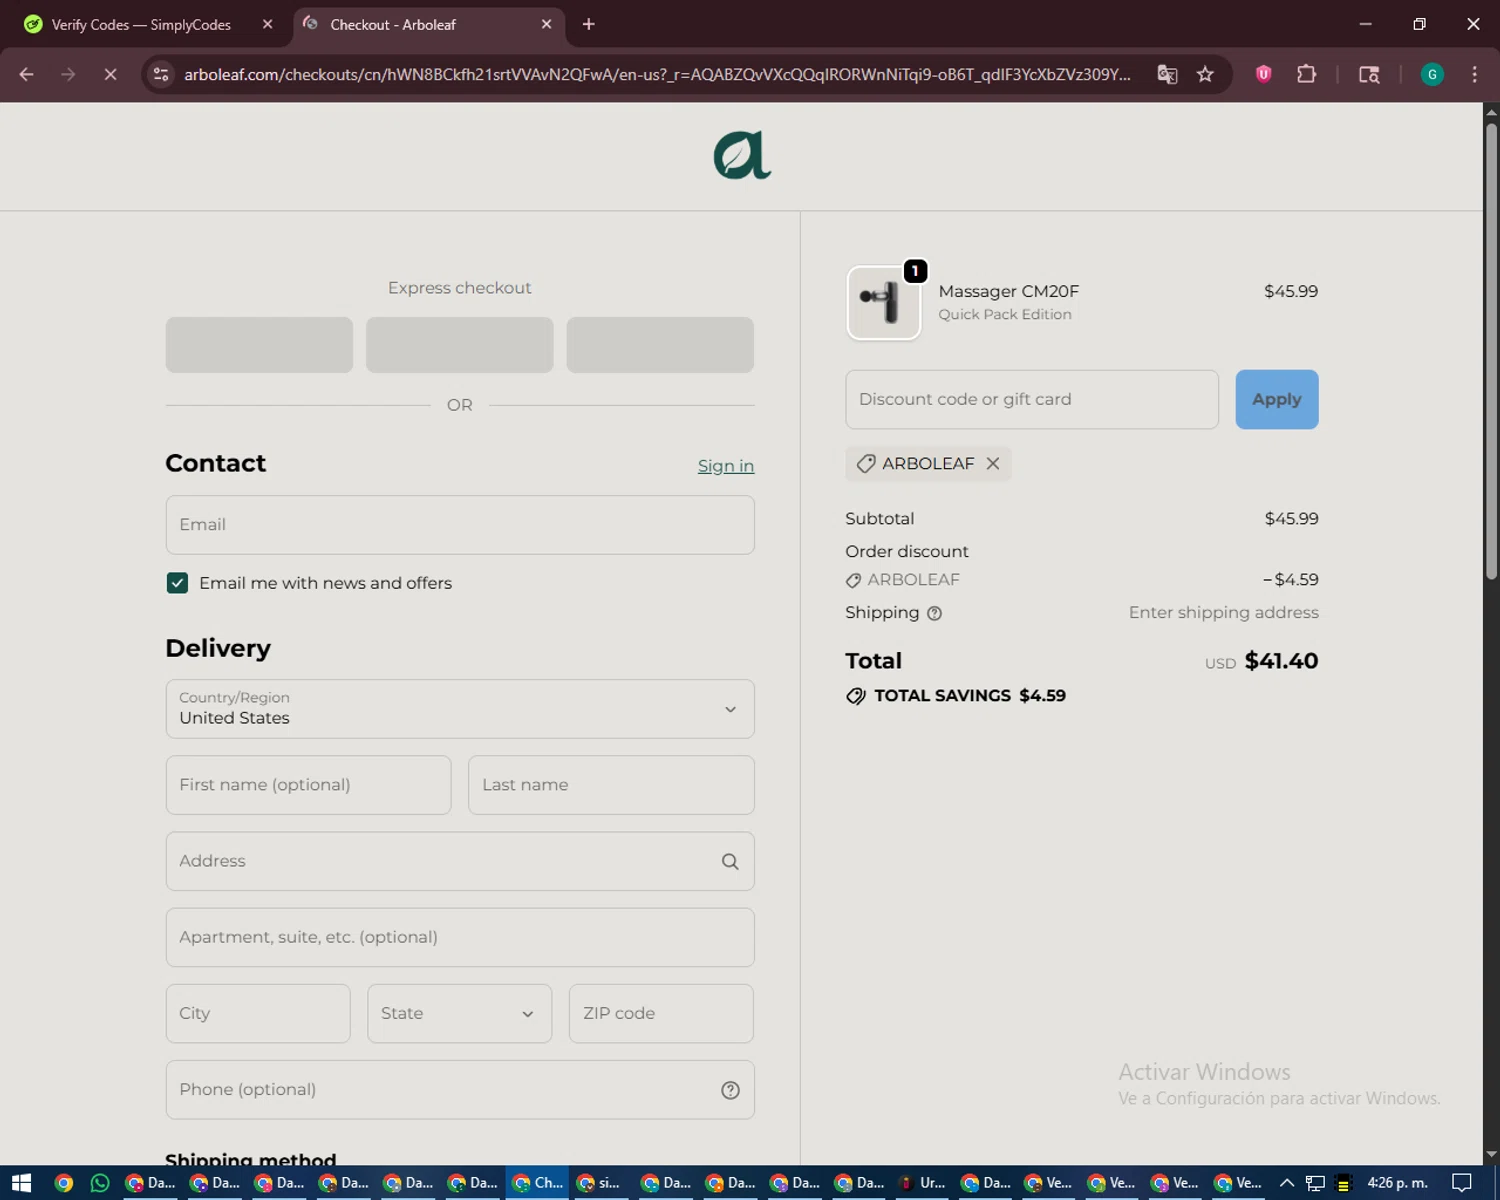Remove the ARBOLEAF discount code
This screenshot has width=1500, height=1200.
point(993,463)
